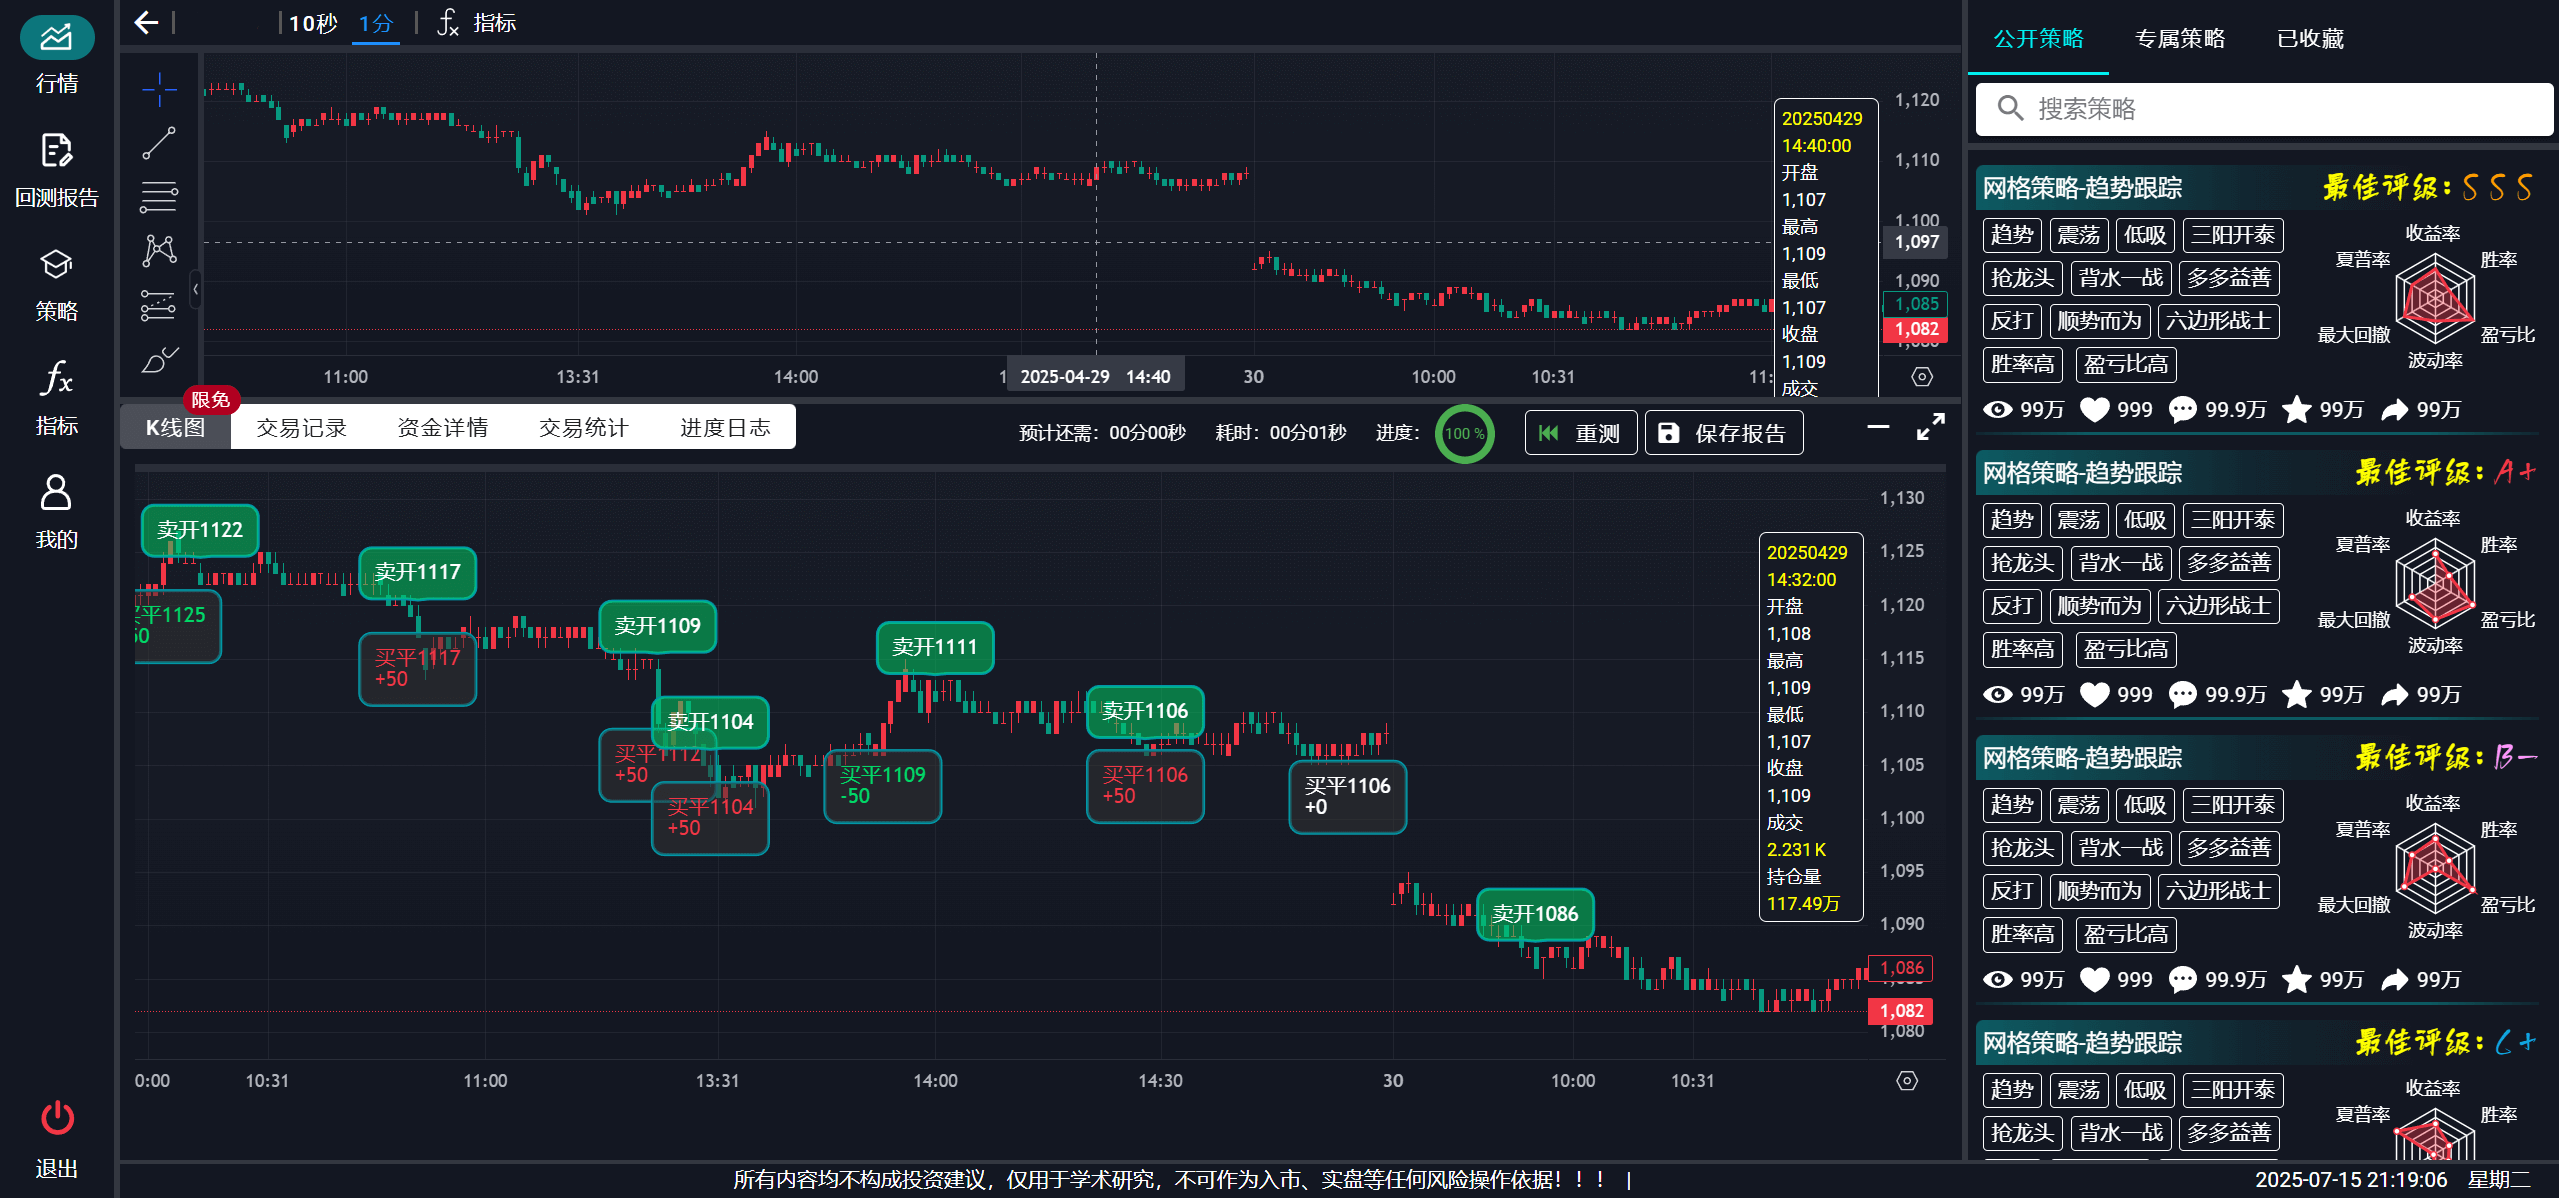This screenshot has height=1198, width=2559.
Task: Like the SSS rated strategy heart icon
Action: pos(2094,410)
